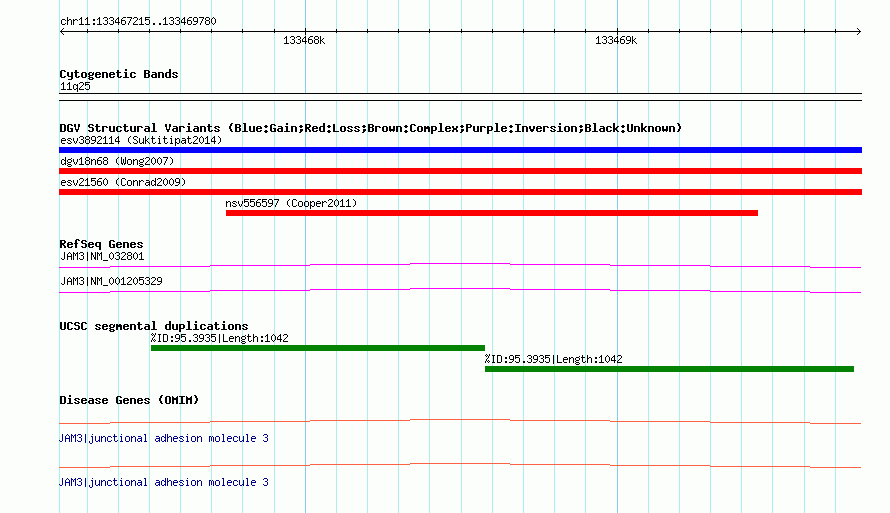Click the red esv21560 loss variant bar
The image size is (890, 513).
click(x=460, y=192)
